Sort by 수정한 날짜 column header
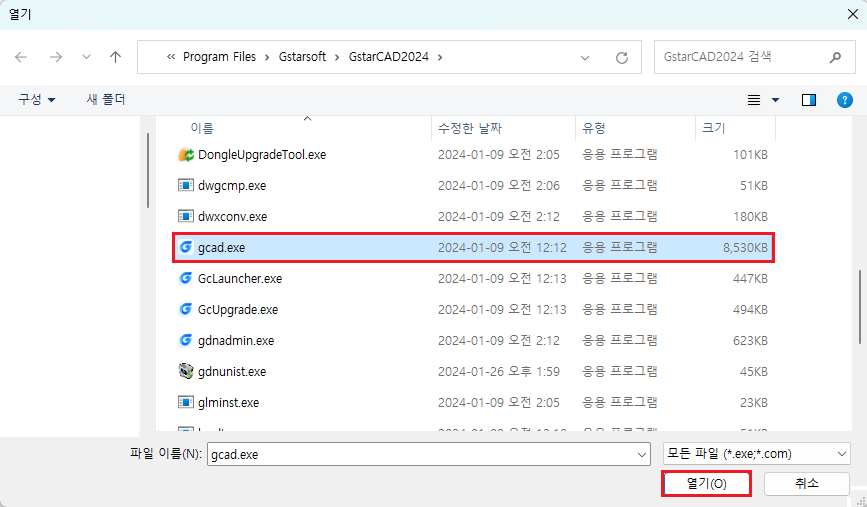This screenshot has height=507, width=867. [x=470, y=128]
